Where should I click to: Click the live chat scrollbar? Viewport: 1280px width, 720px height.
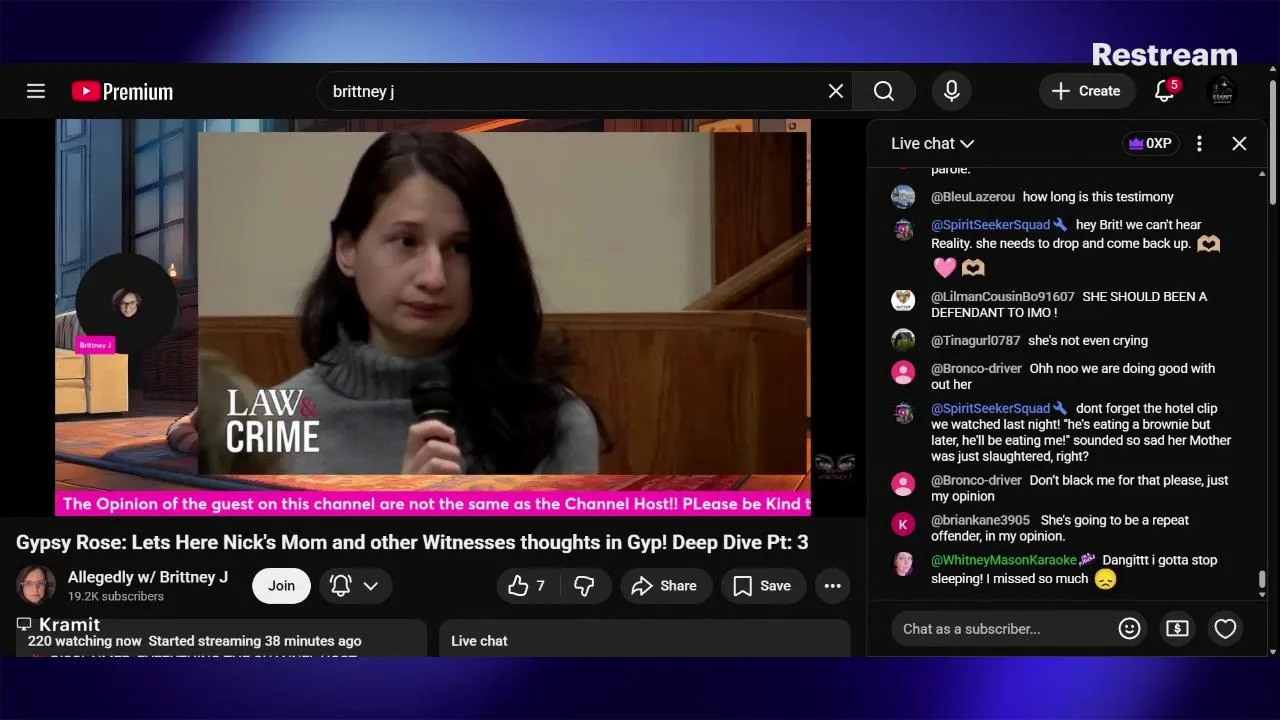point(1262,580)
